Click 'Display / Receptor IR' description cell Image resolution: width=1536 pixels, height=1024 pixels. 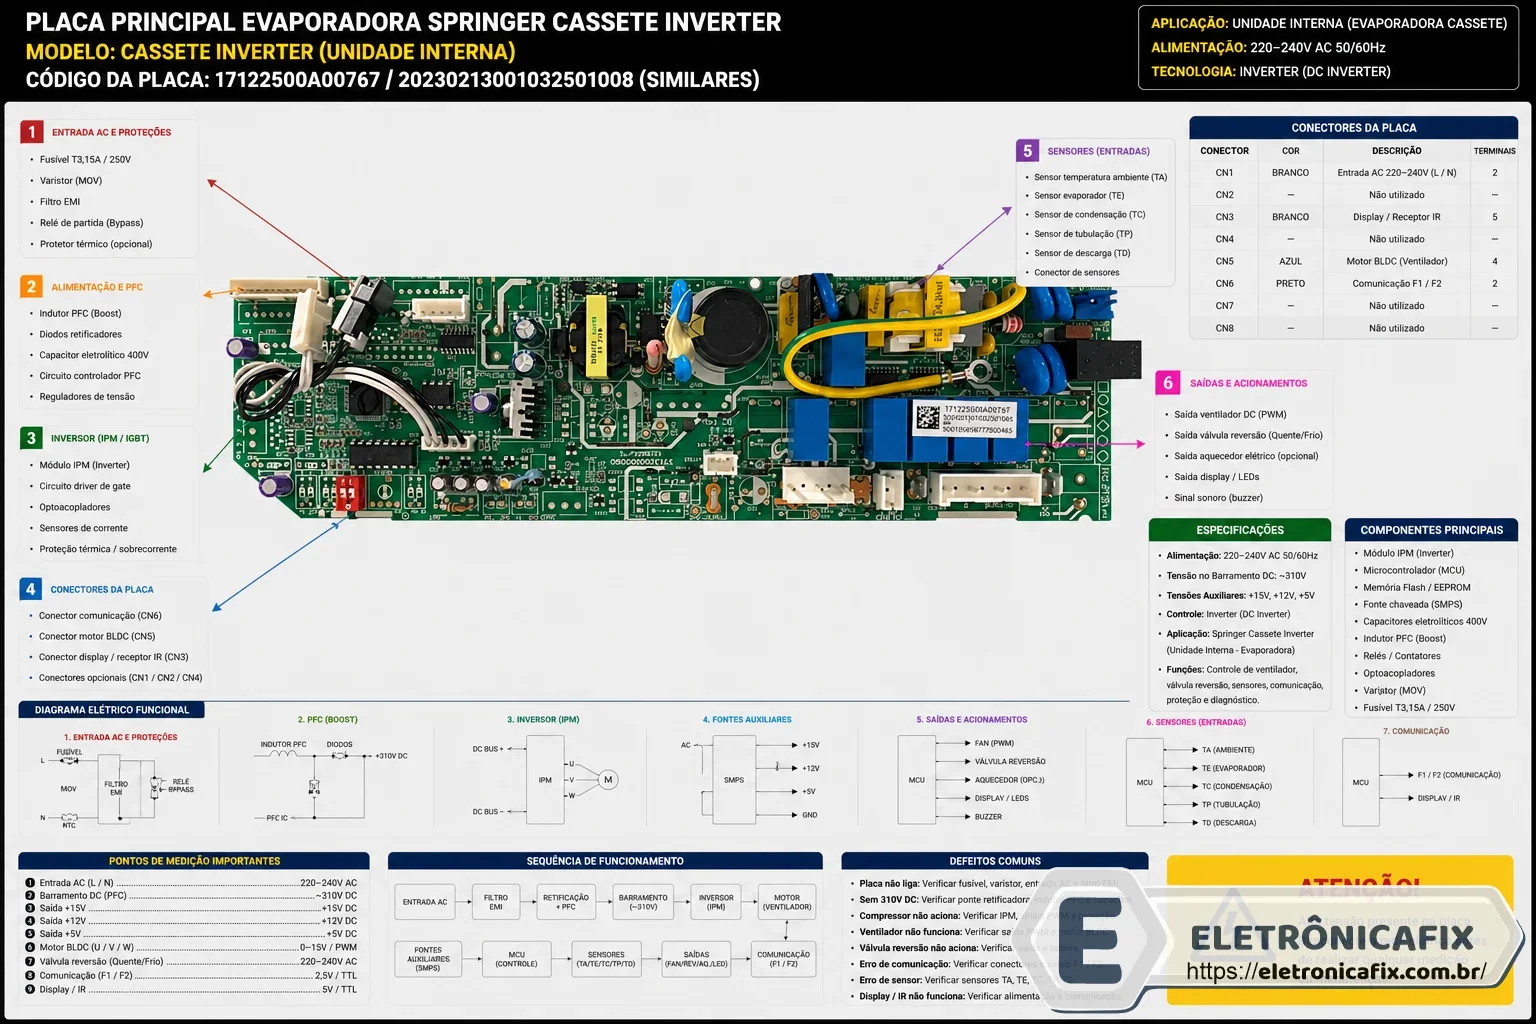(x=1397, y=217)
